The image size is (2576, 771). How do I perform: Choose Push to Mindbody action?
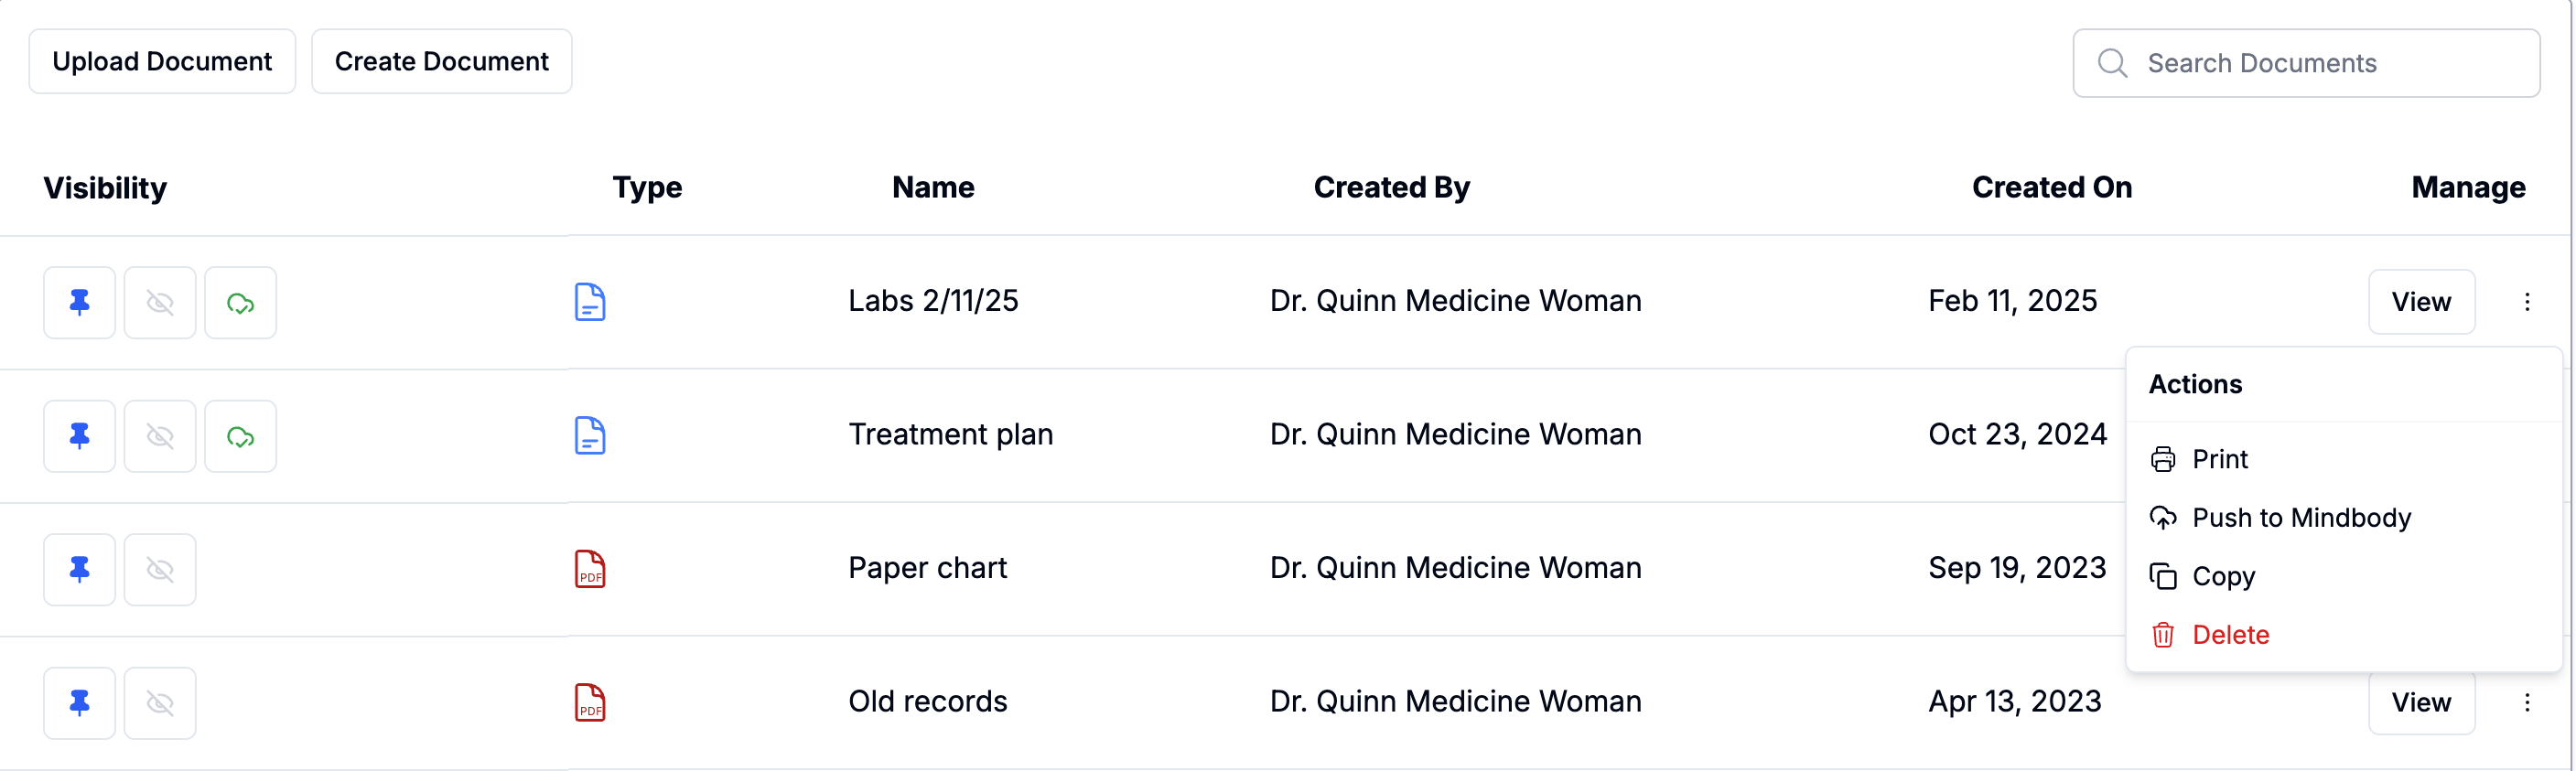click(2300, 518)
